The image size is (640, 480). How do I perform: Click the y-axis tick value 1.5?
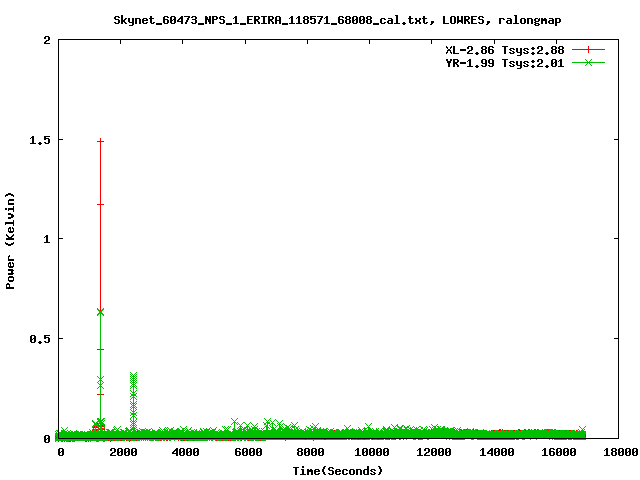[40, 140]
